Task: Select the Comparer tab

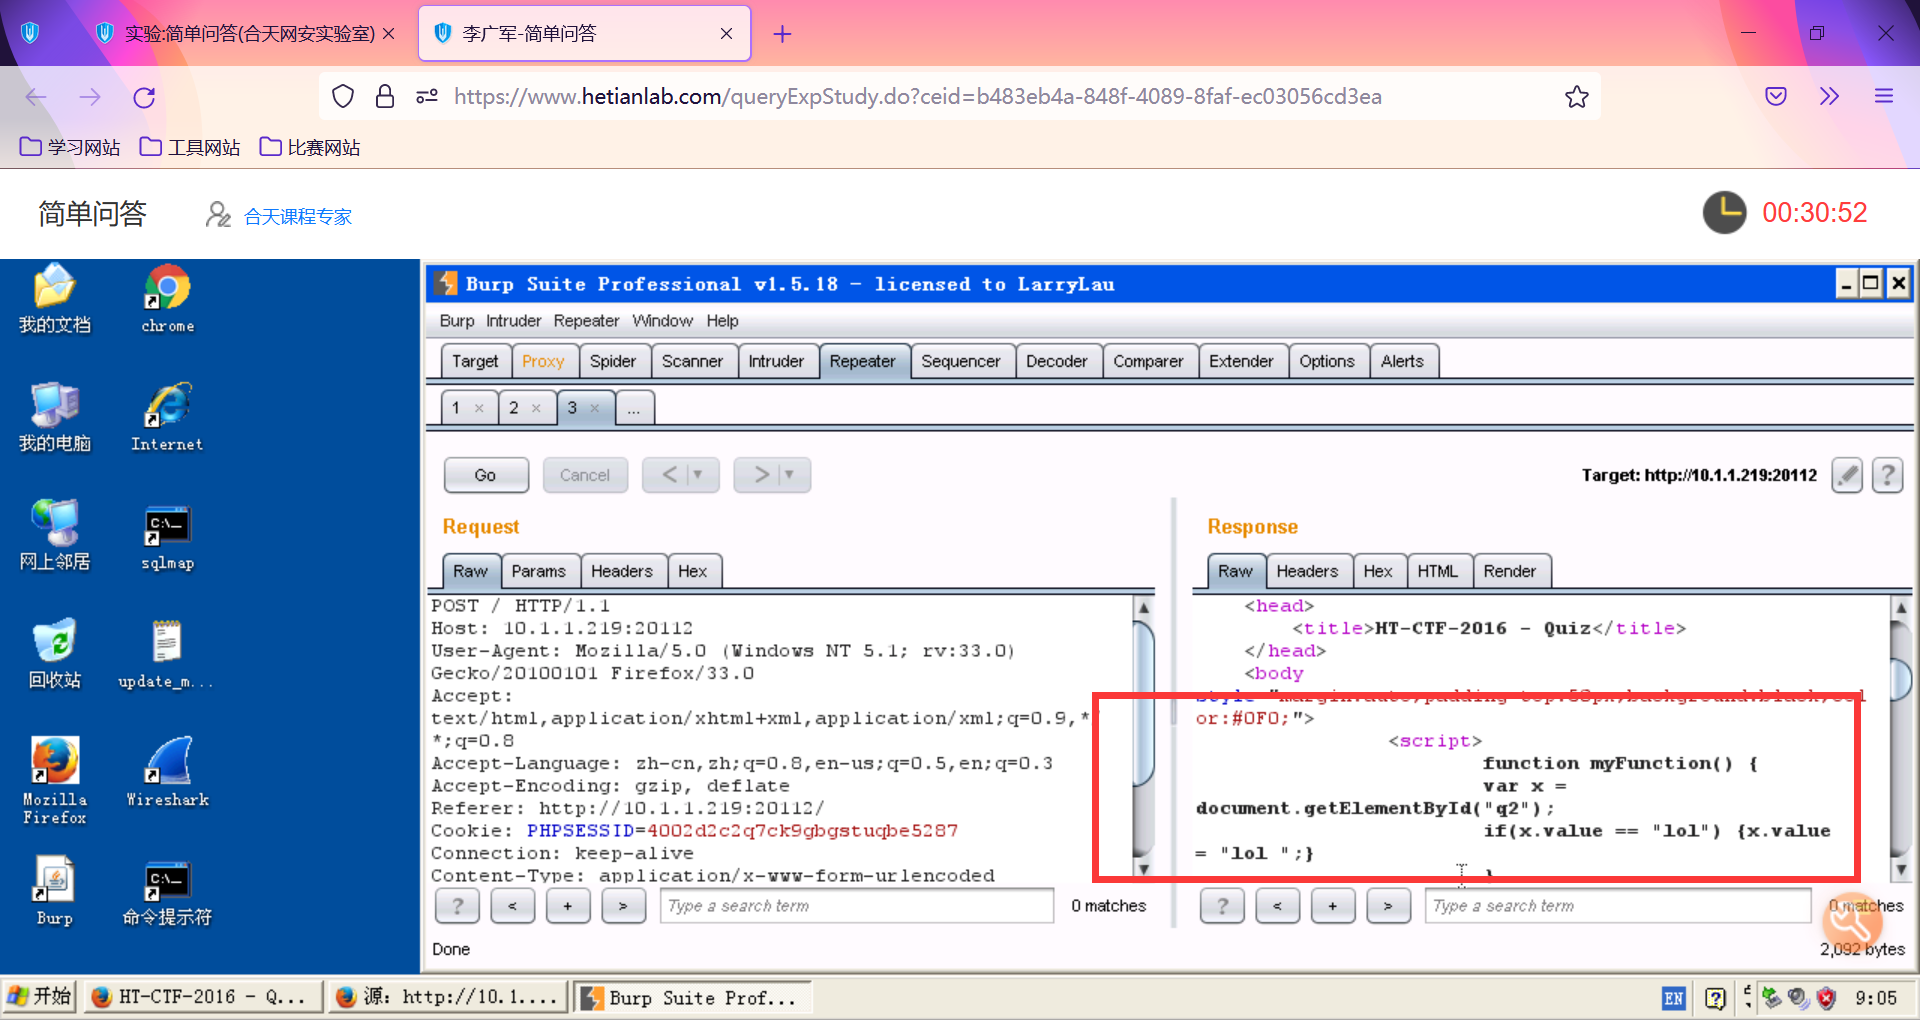Action: point(1148,362)
